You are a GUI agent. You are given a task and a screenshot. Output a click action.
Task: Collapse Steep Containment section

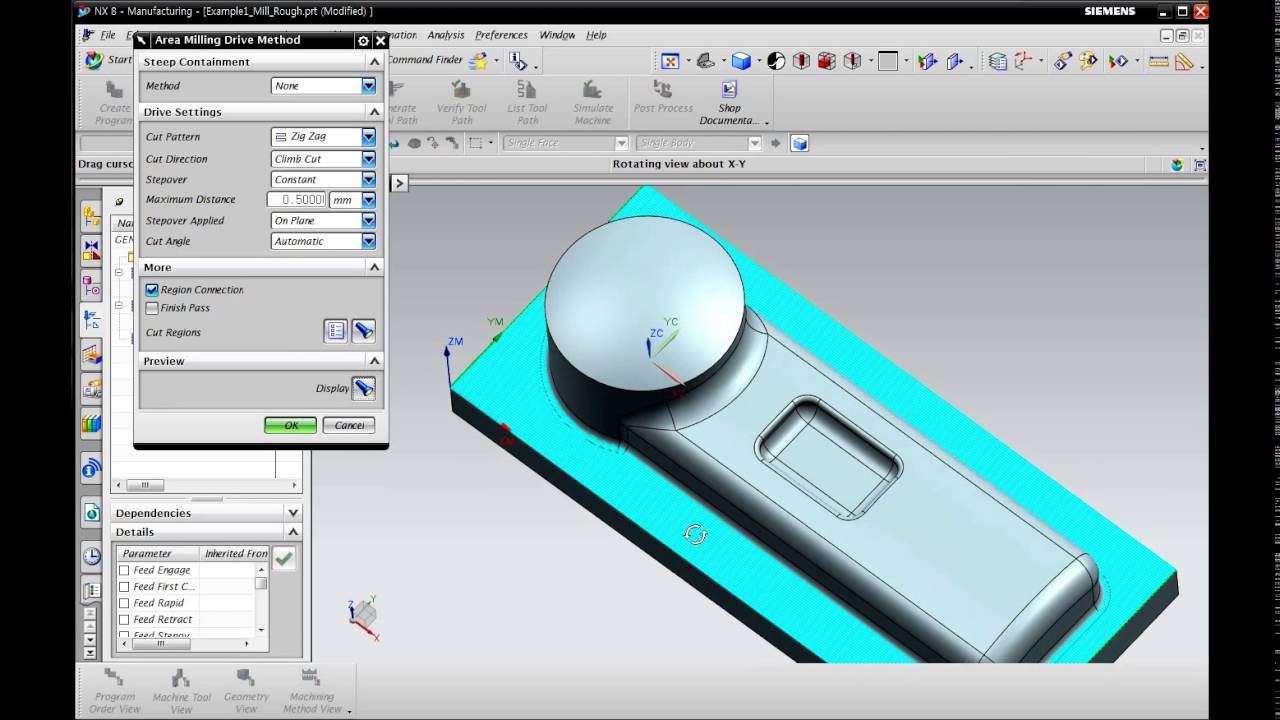(374, 62)
